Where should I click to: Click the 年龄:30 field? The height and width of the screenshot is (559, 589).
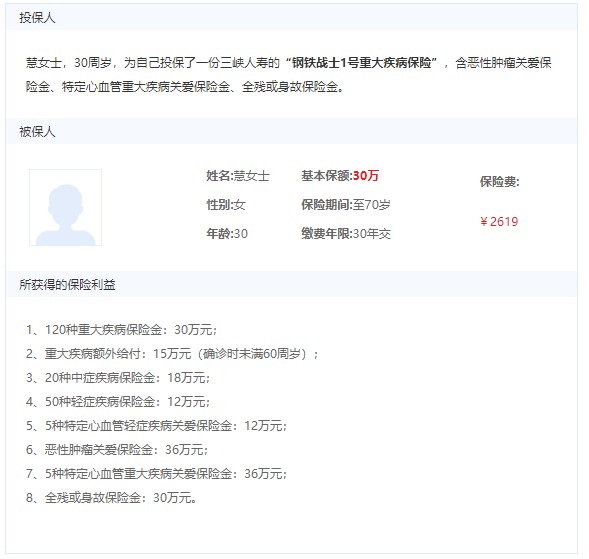click(227, 234)
